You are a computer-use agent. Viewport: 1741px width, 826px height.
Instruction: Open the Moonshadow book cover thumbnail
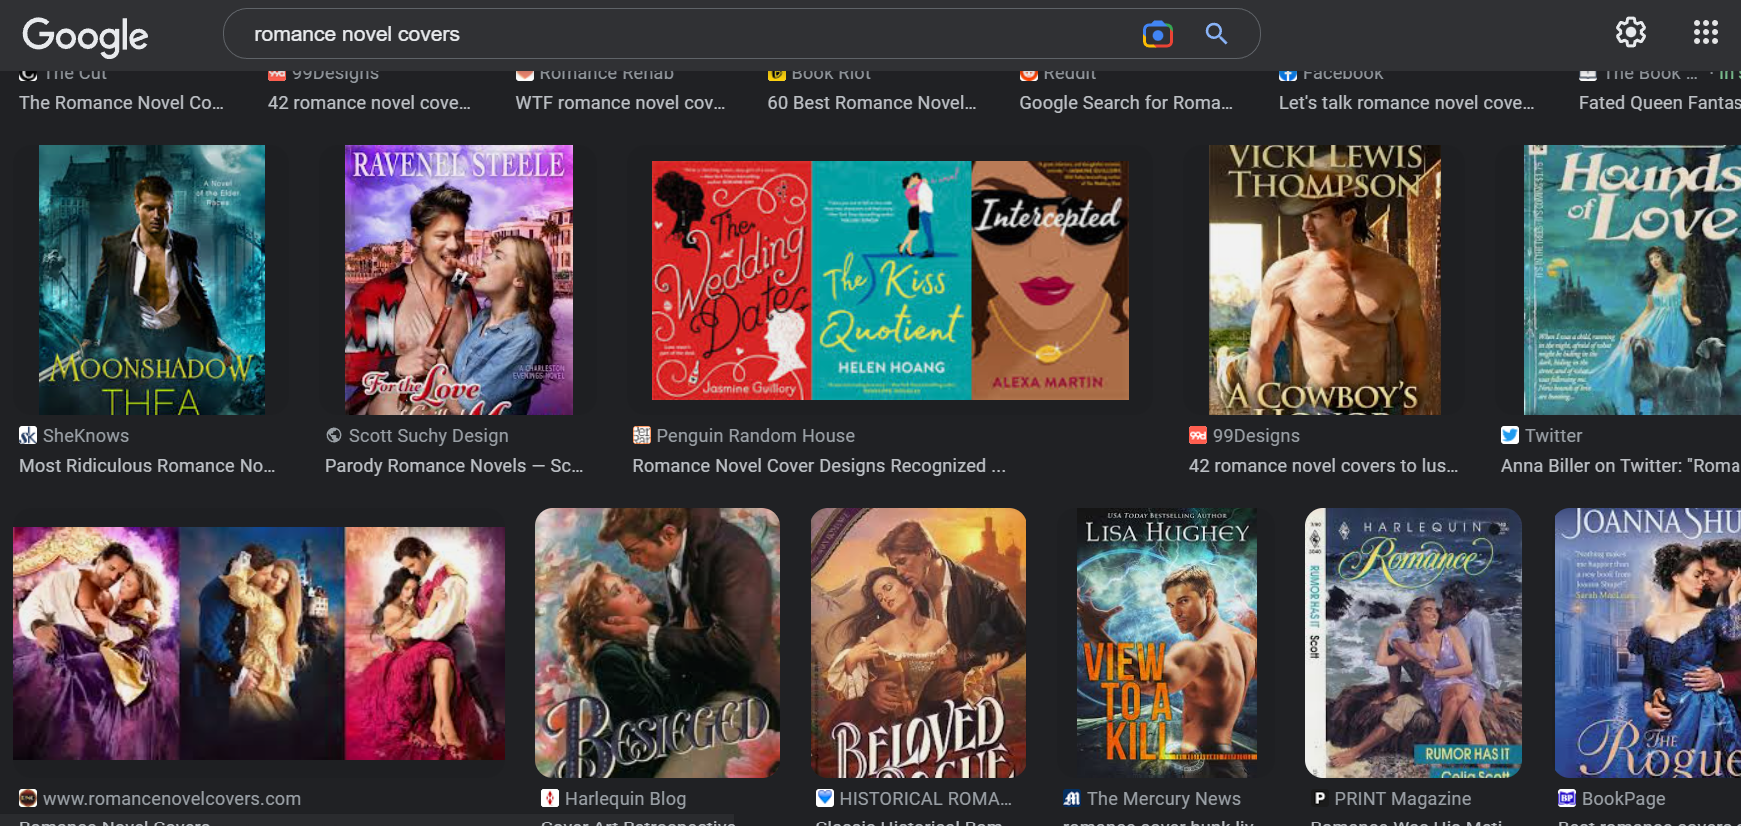coord(152,280)
